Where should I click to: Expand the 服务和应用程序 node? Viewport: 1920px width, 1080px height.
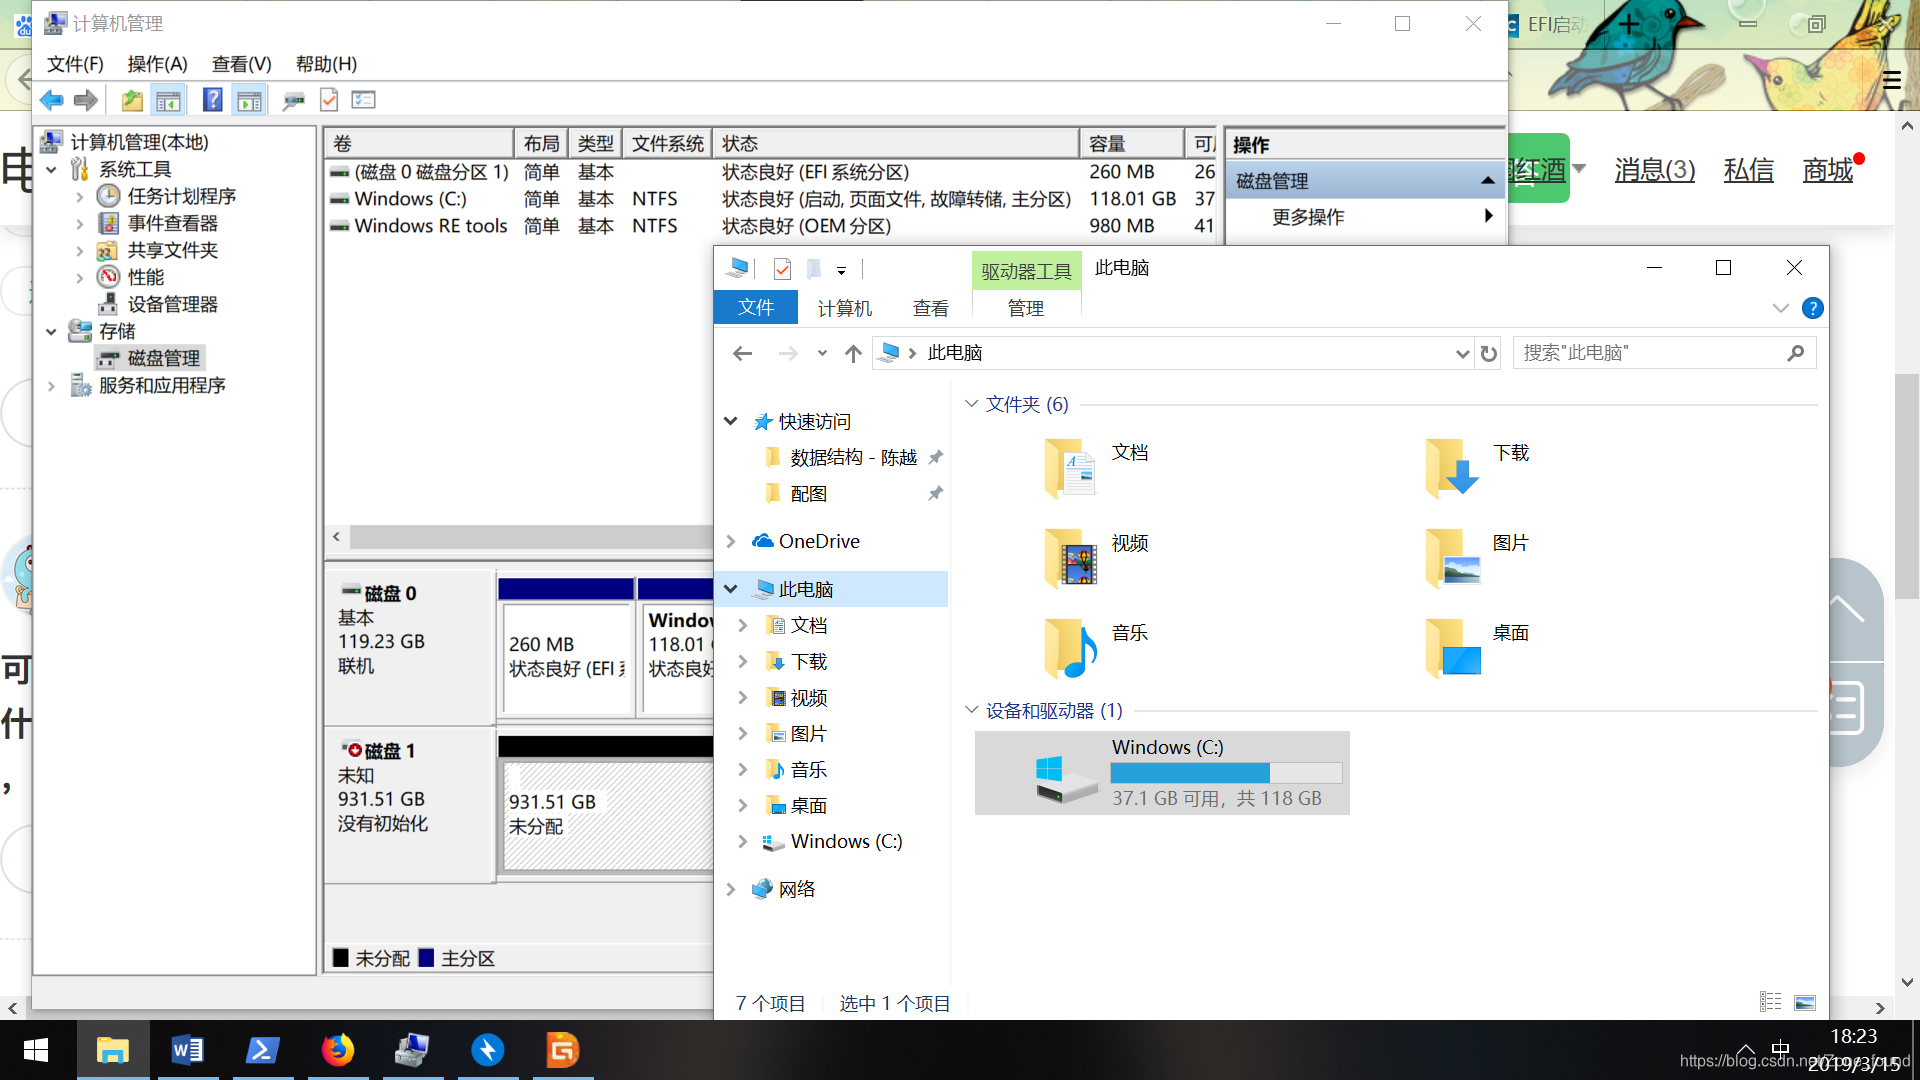click(x=51, y=385)
